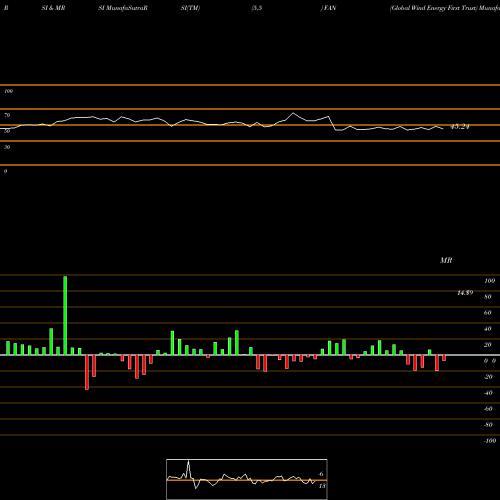Click the MR axis label '-80'
The image size is (500, 500).
click(488, 425)
